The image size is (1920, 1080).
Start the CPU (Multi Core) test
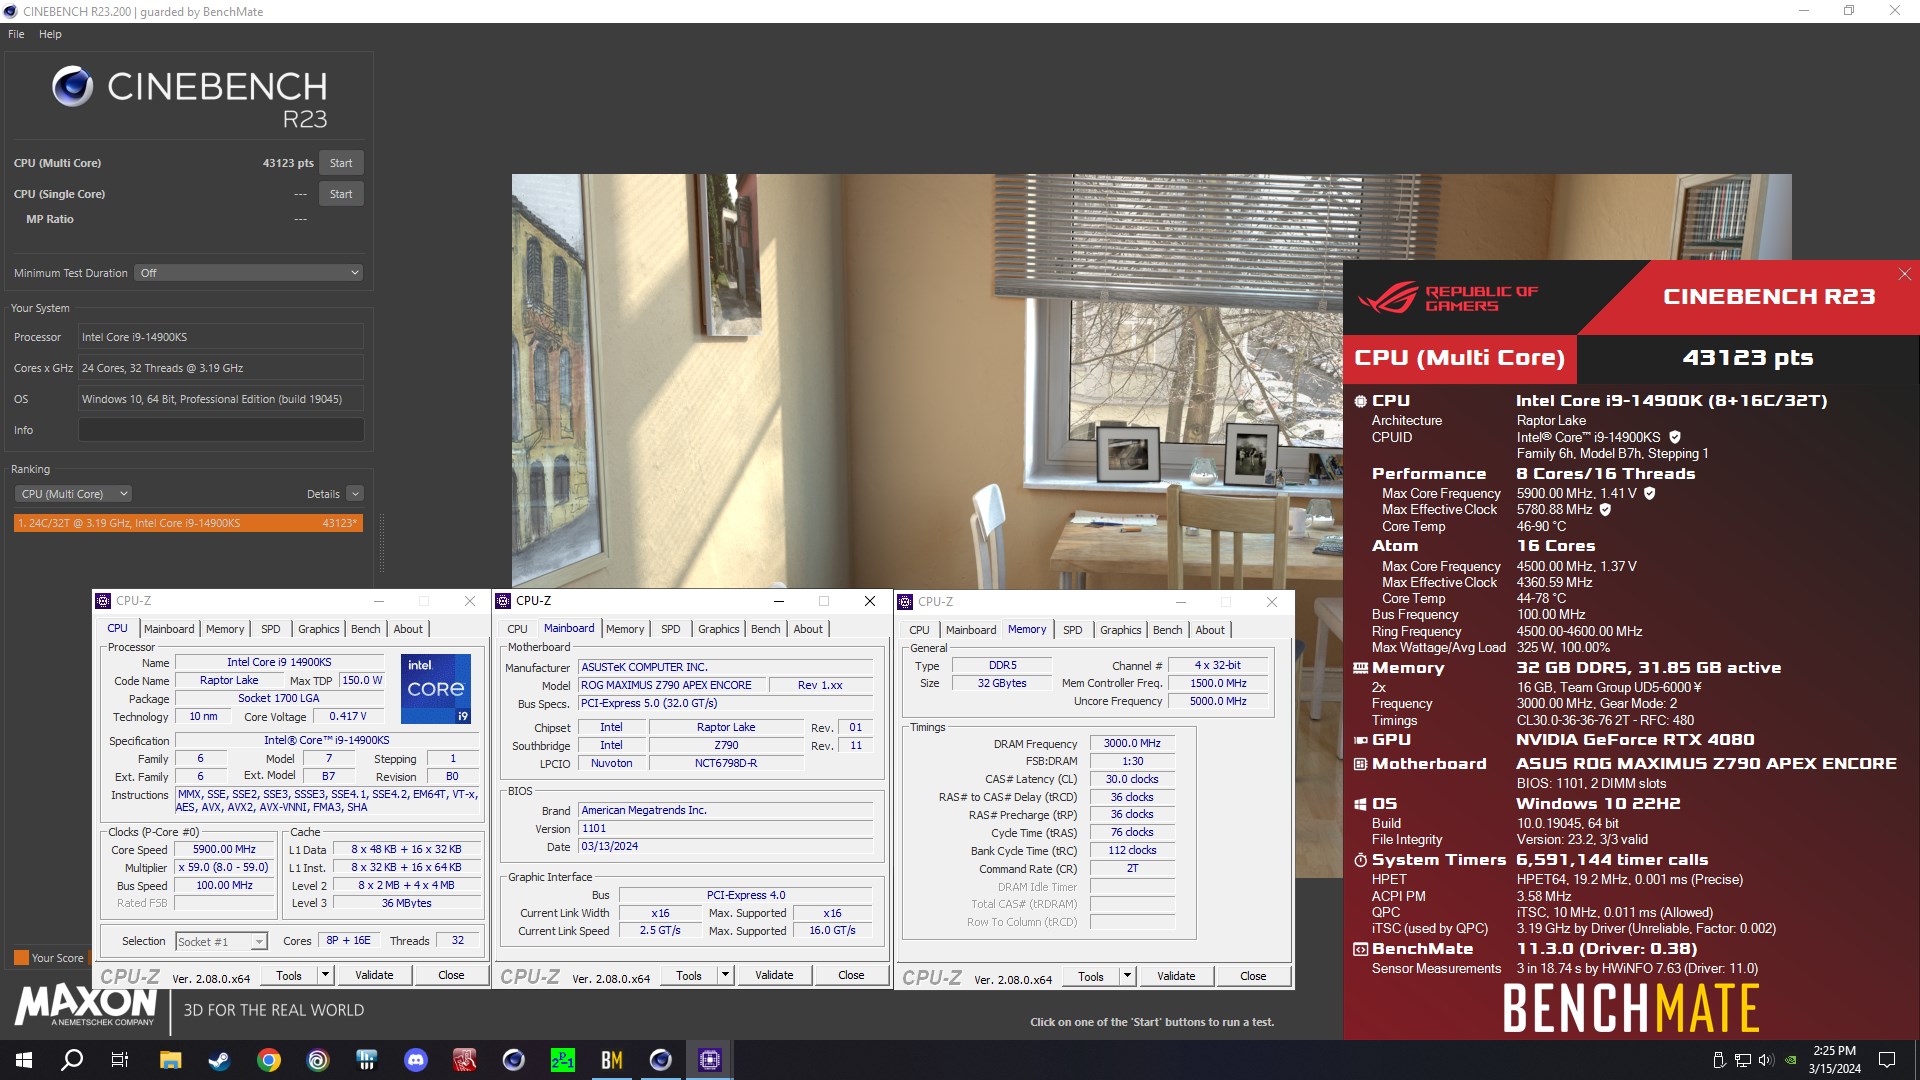[x=341, y=163]
